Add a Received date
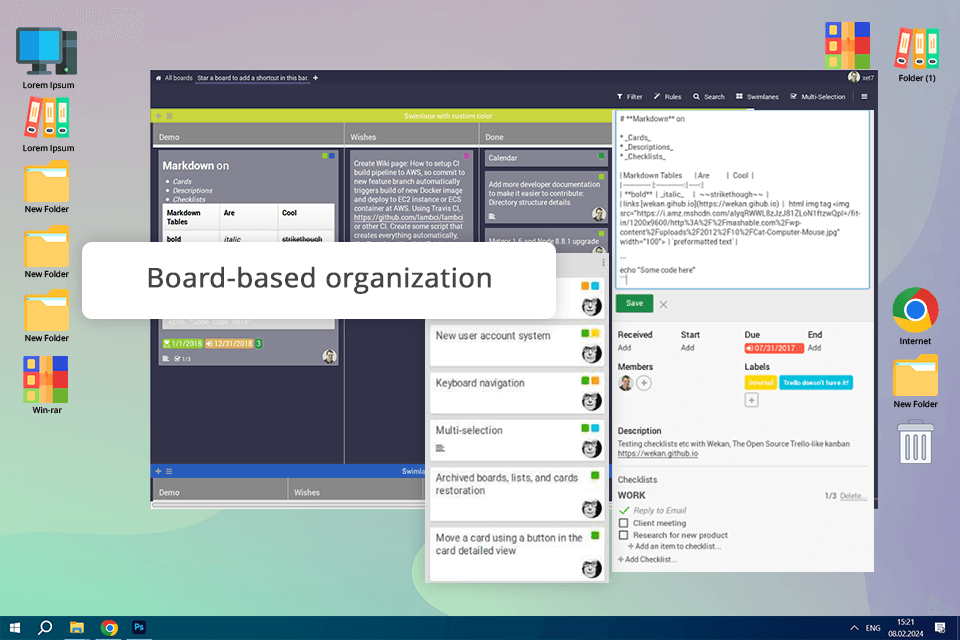The width and height of the screenshot is (960, 640). [624, 348]
